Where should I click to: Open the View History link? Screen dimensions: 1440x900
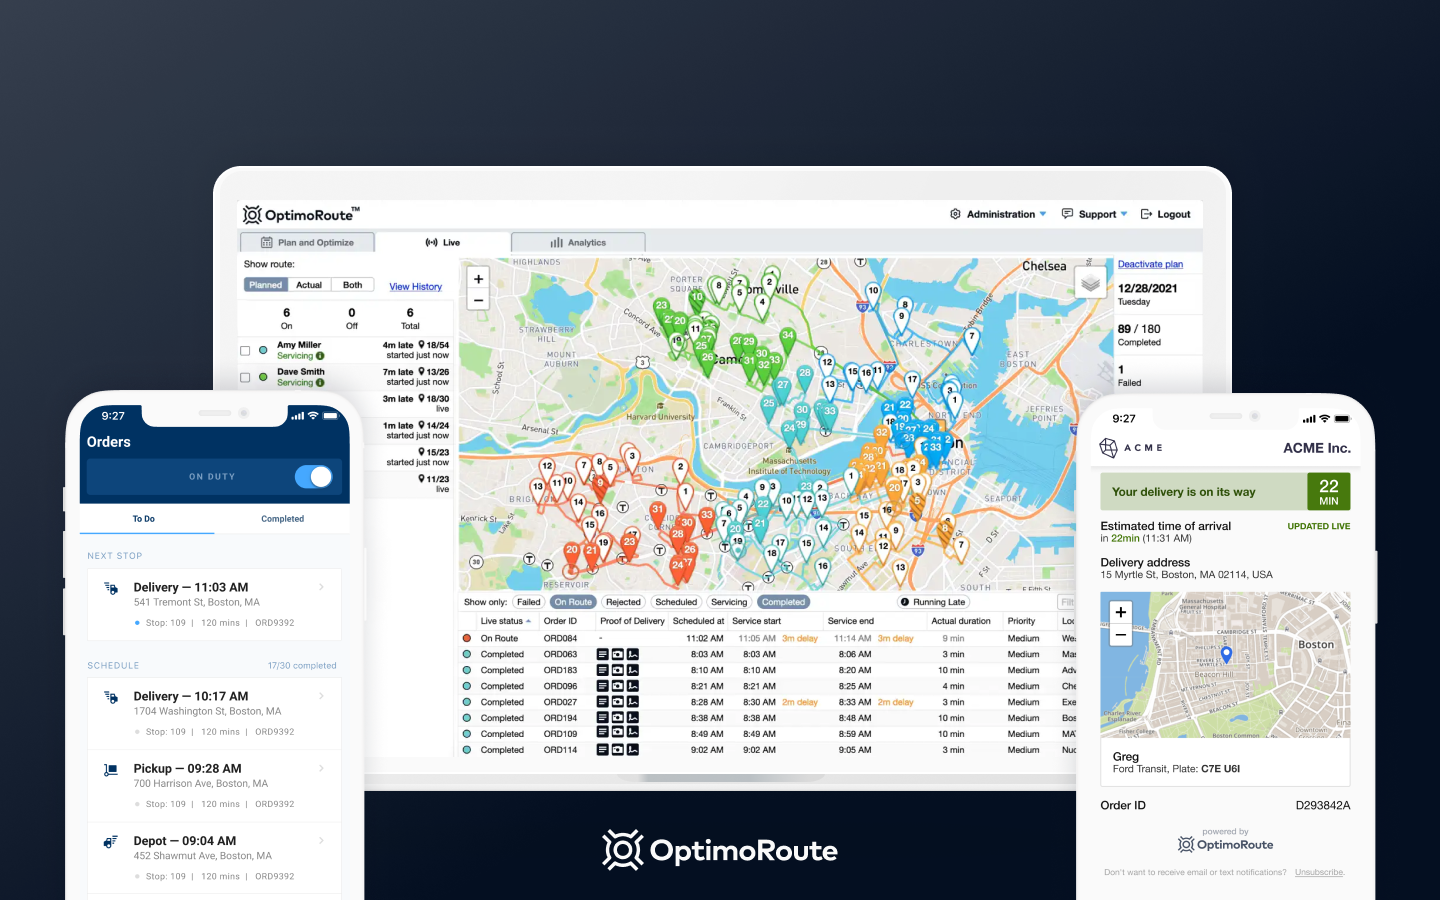tap(415, 287)
